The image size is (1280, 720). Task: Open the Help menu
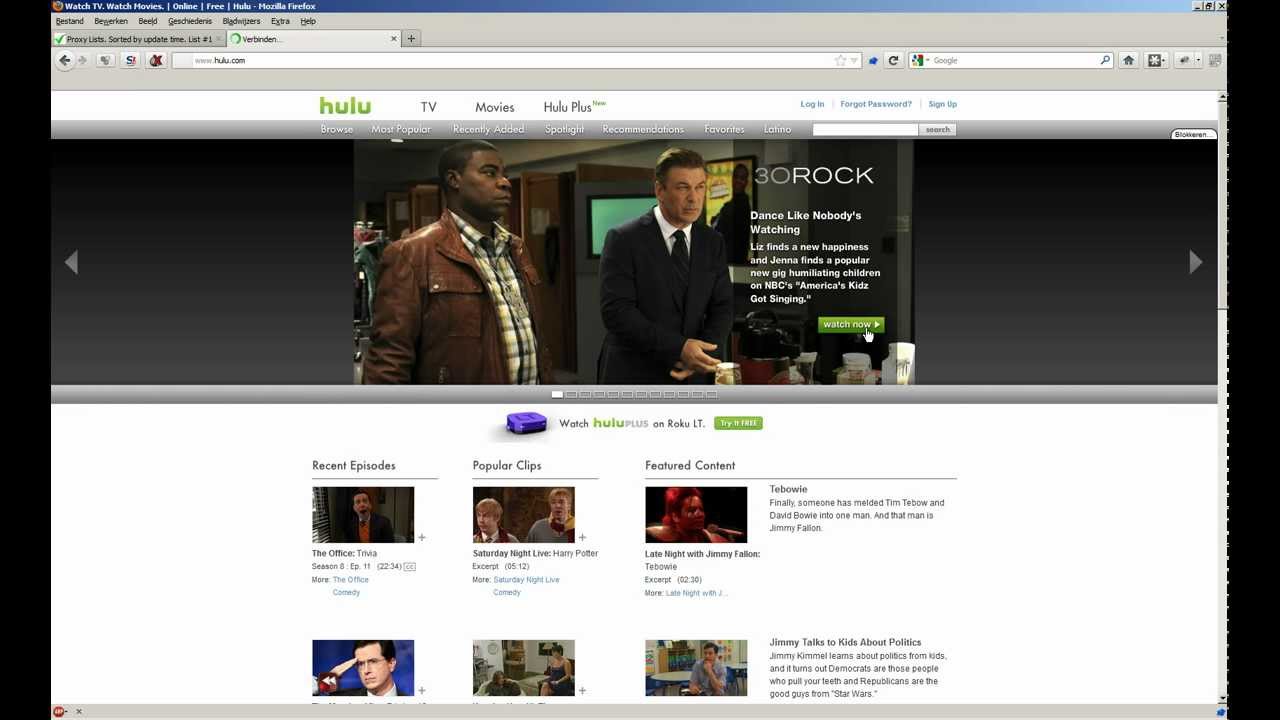click(x=308, y=21)
